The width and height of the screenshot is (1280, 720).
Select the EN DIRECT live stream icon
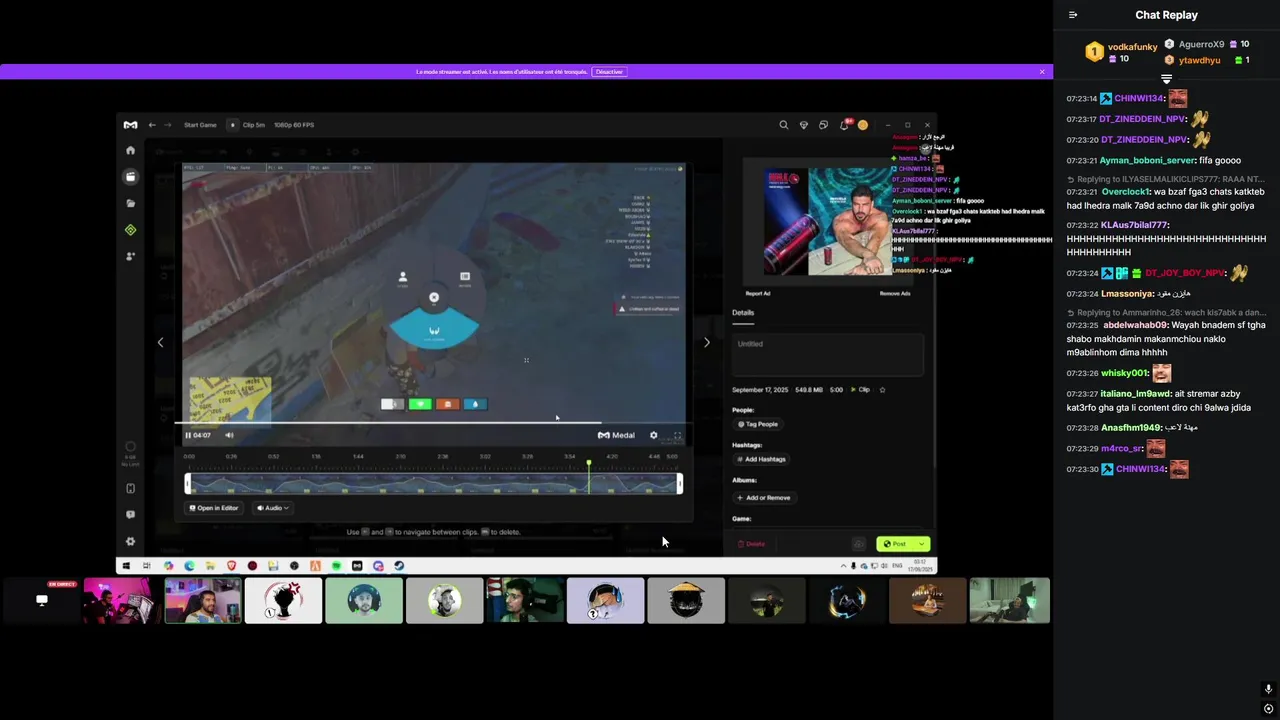coord(42,600)
